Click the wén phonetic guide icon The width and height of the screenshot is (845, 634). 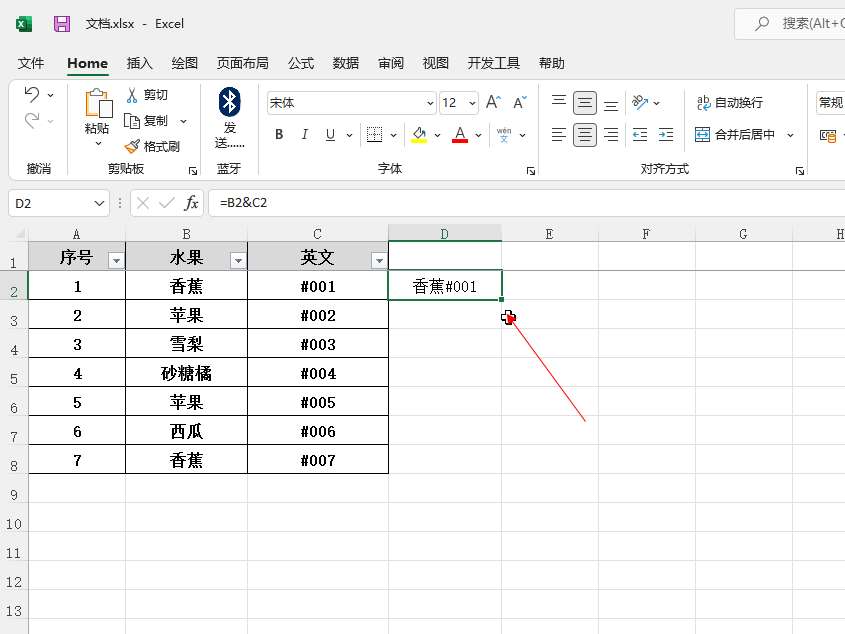(x=504, y=134)
